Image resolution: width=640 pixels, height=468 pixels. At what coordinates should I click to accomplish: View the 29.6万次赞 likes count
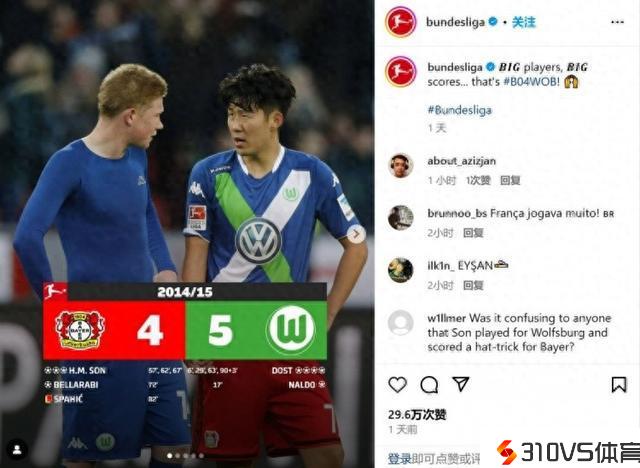click(417, 415)
